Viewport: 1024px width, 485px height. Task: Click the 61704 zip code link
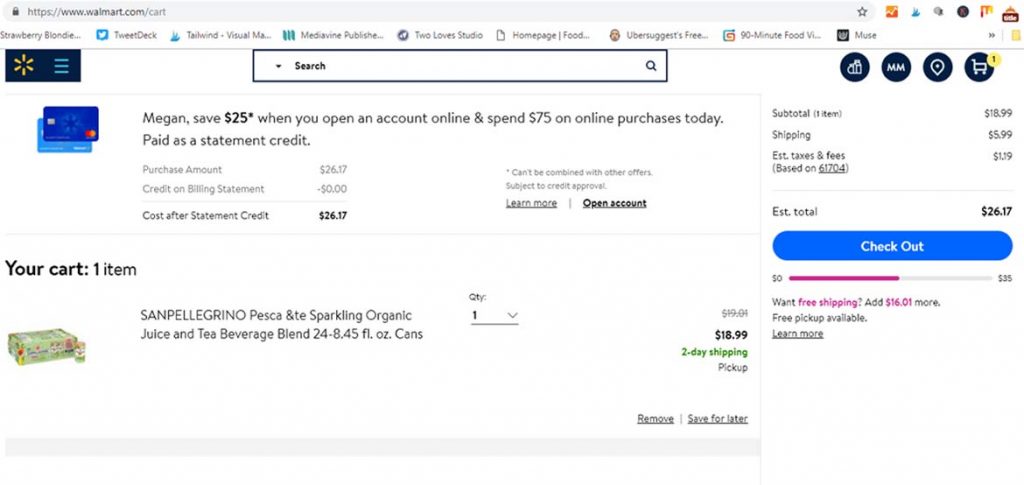pyautogui.click(x=833, y=168)
